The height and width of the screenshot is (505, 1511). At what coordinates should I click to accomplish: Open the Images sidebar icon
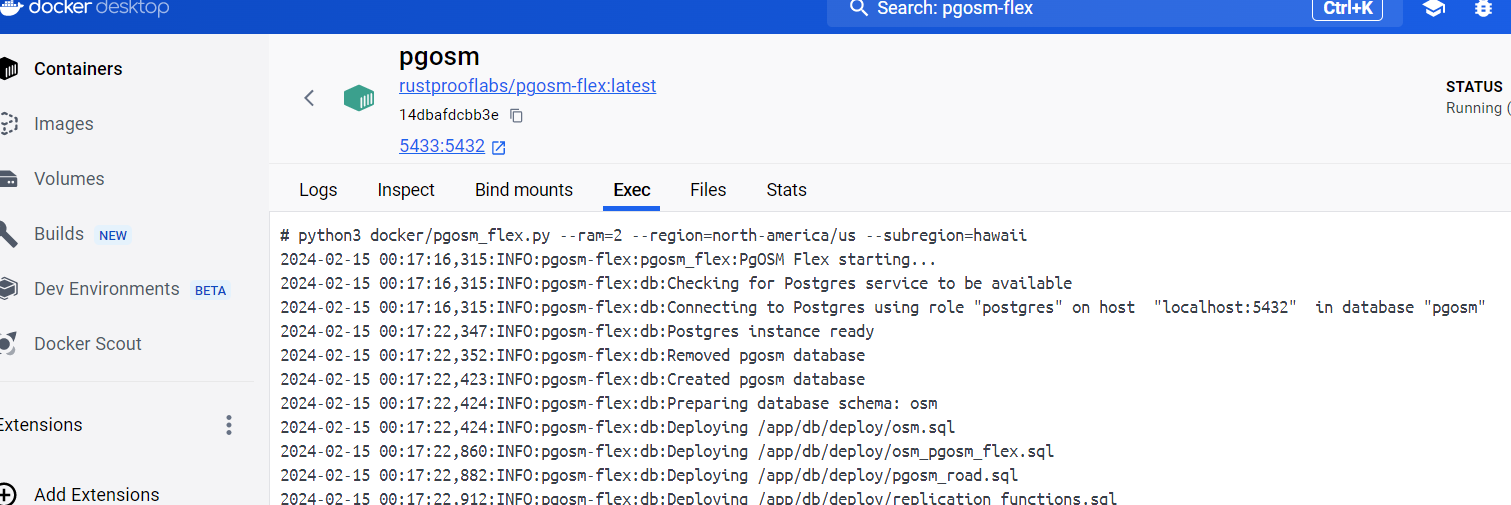point(8,124)
